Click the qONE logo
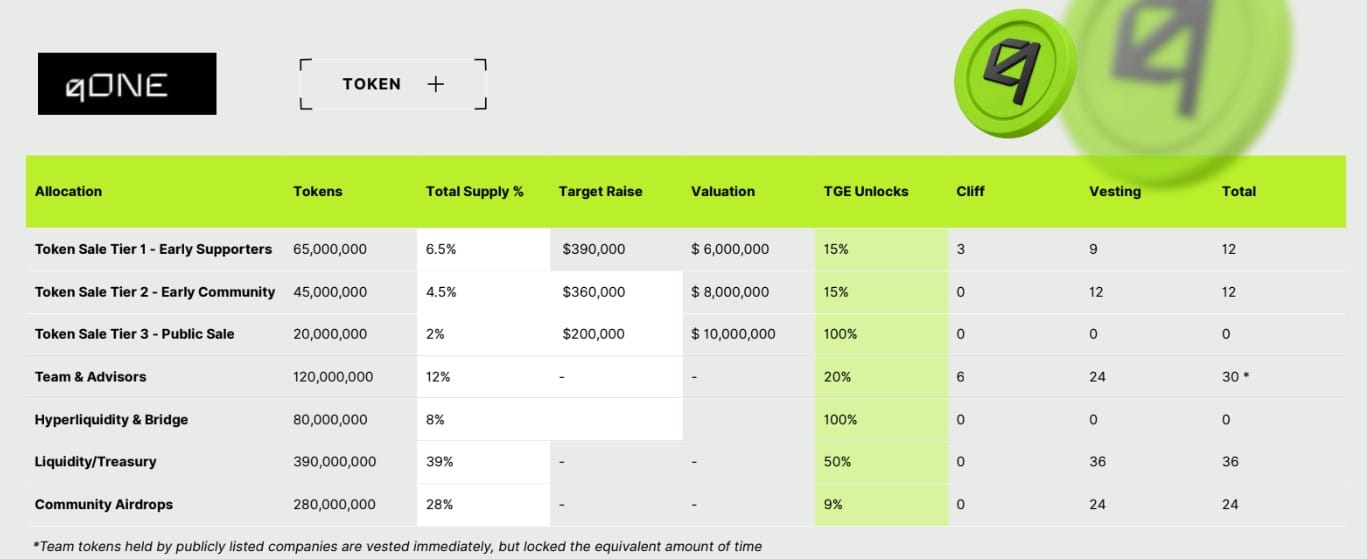This screenshot has width=1367, height=559. [127, 84]
